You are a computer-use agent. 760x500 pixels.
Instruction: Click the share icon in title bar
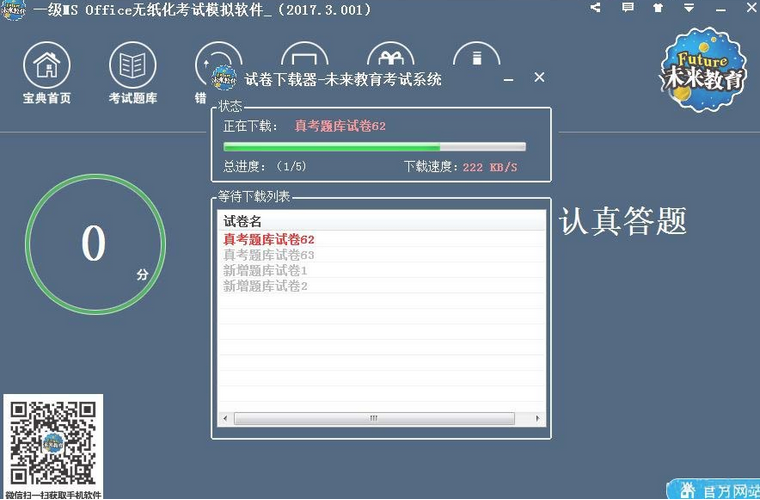pyautogui.click(x=596, y=7)
